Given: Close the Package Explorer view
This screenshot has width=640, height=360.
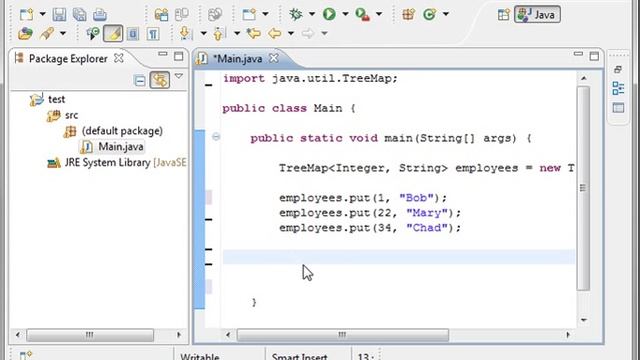Looking at the screenshot, I should coord(118,58).
